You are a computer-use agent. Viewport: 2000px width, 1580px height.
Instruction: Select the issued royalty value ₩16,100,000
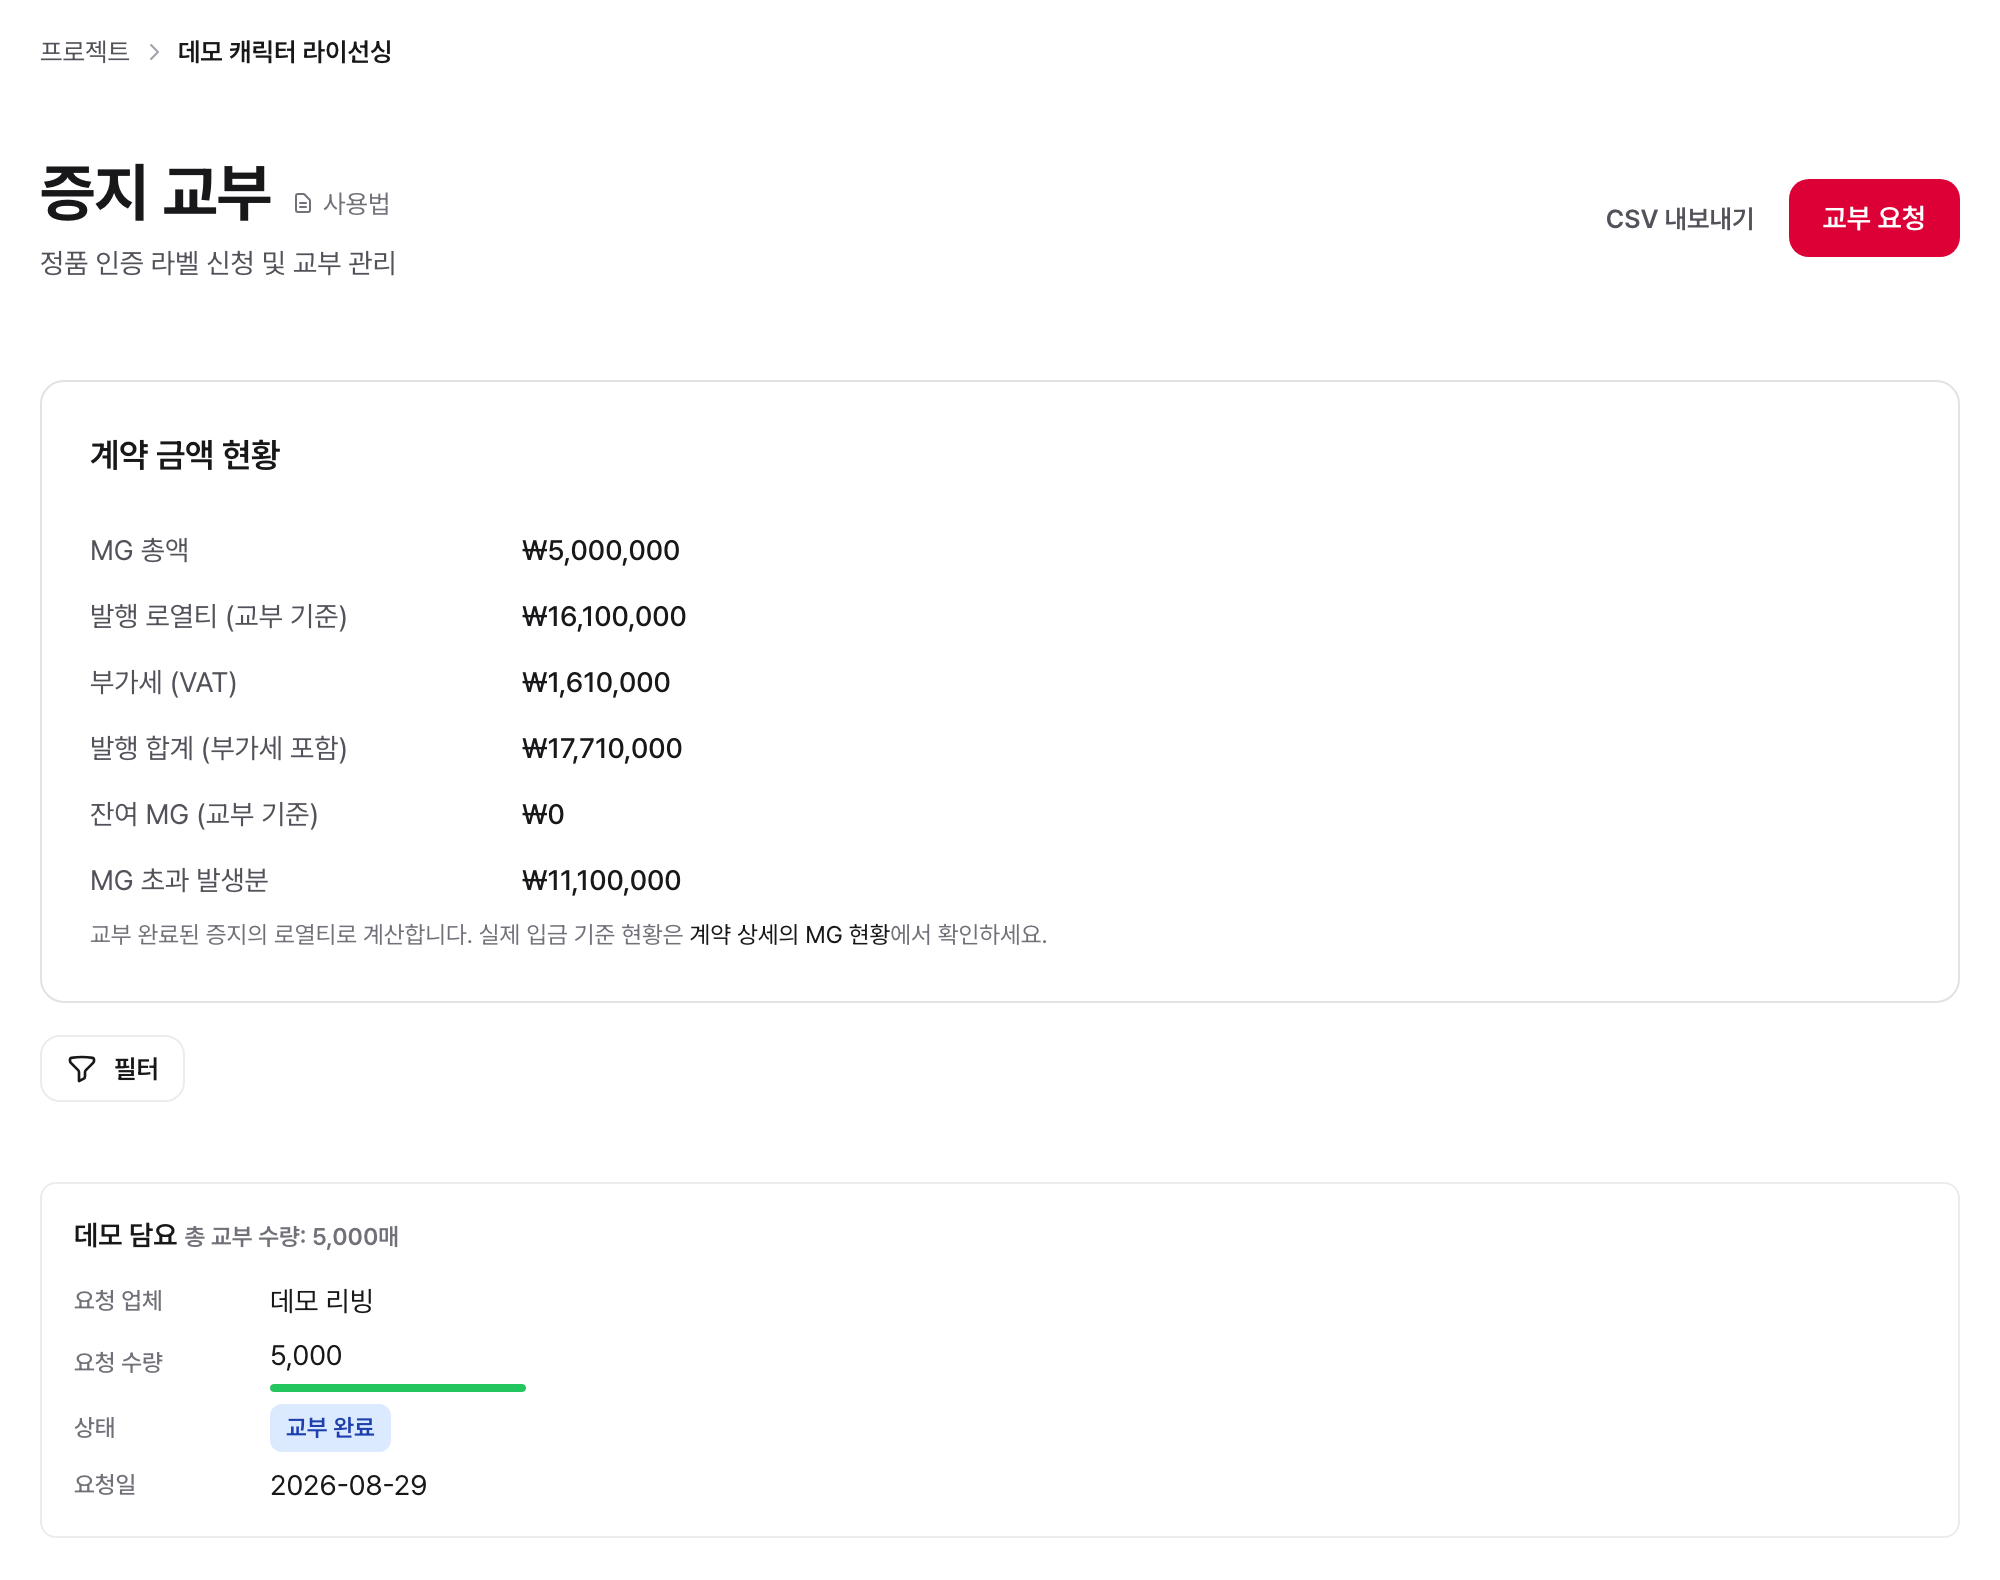(x=604, y=616)
